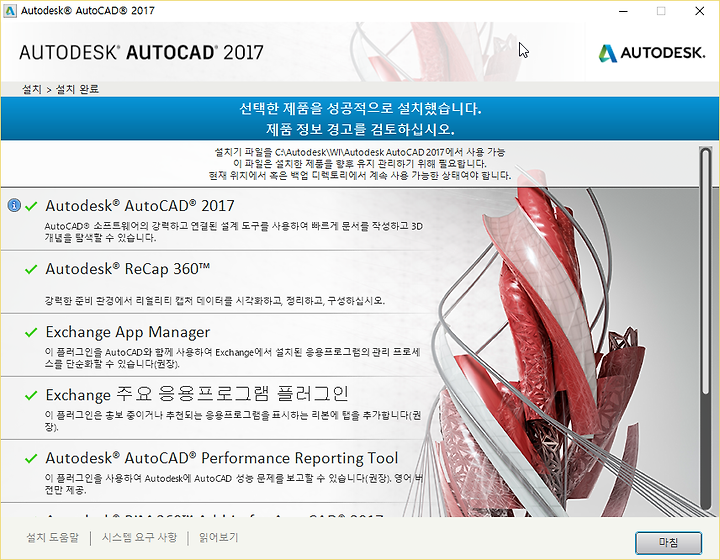Click the Exchange App Manager description text
The width and height of the screenshot is (720, 560).
tap(232, 358)
